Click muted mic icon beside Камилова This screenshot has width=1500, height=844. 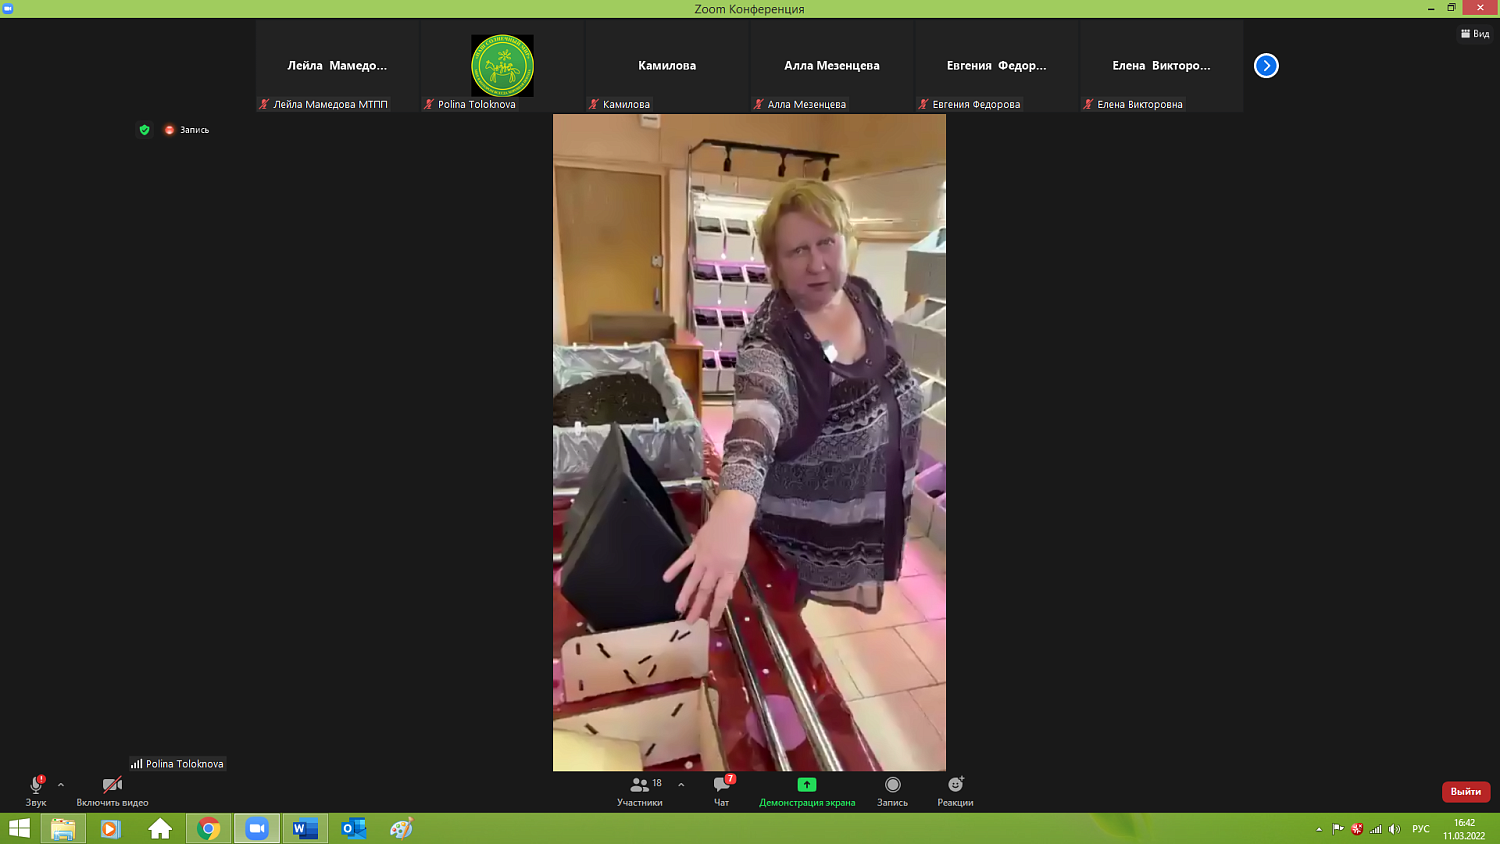coord(594,104)
